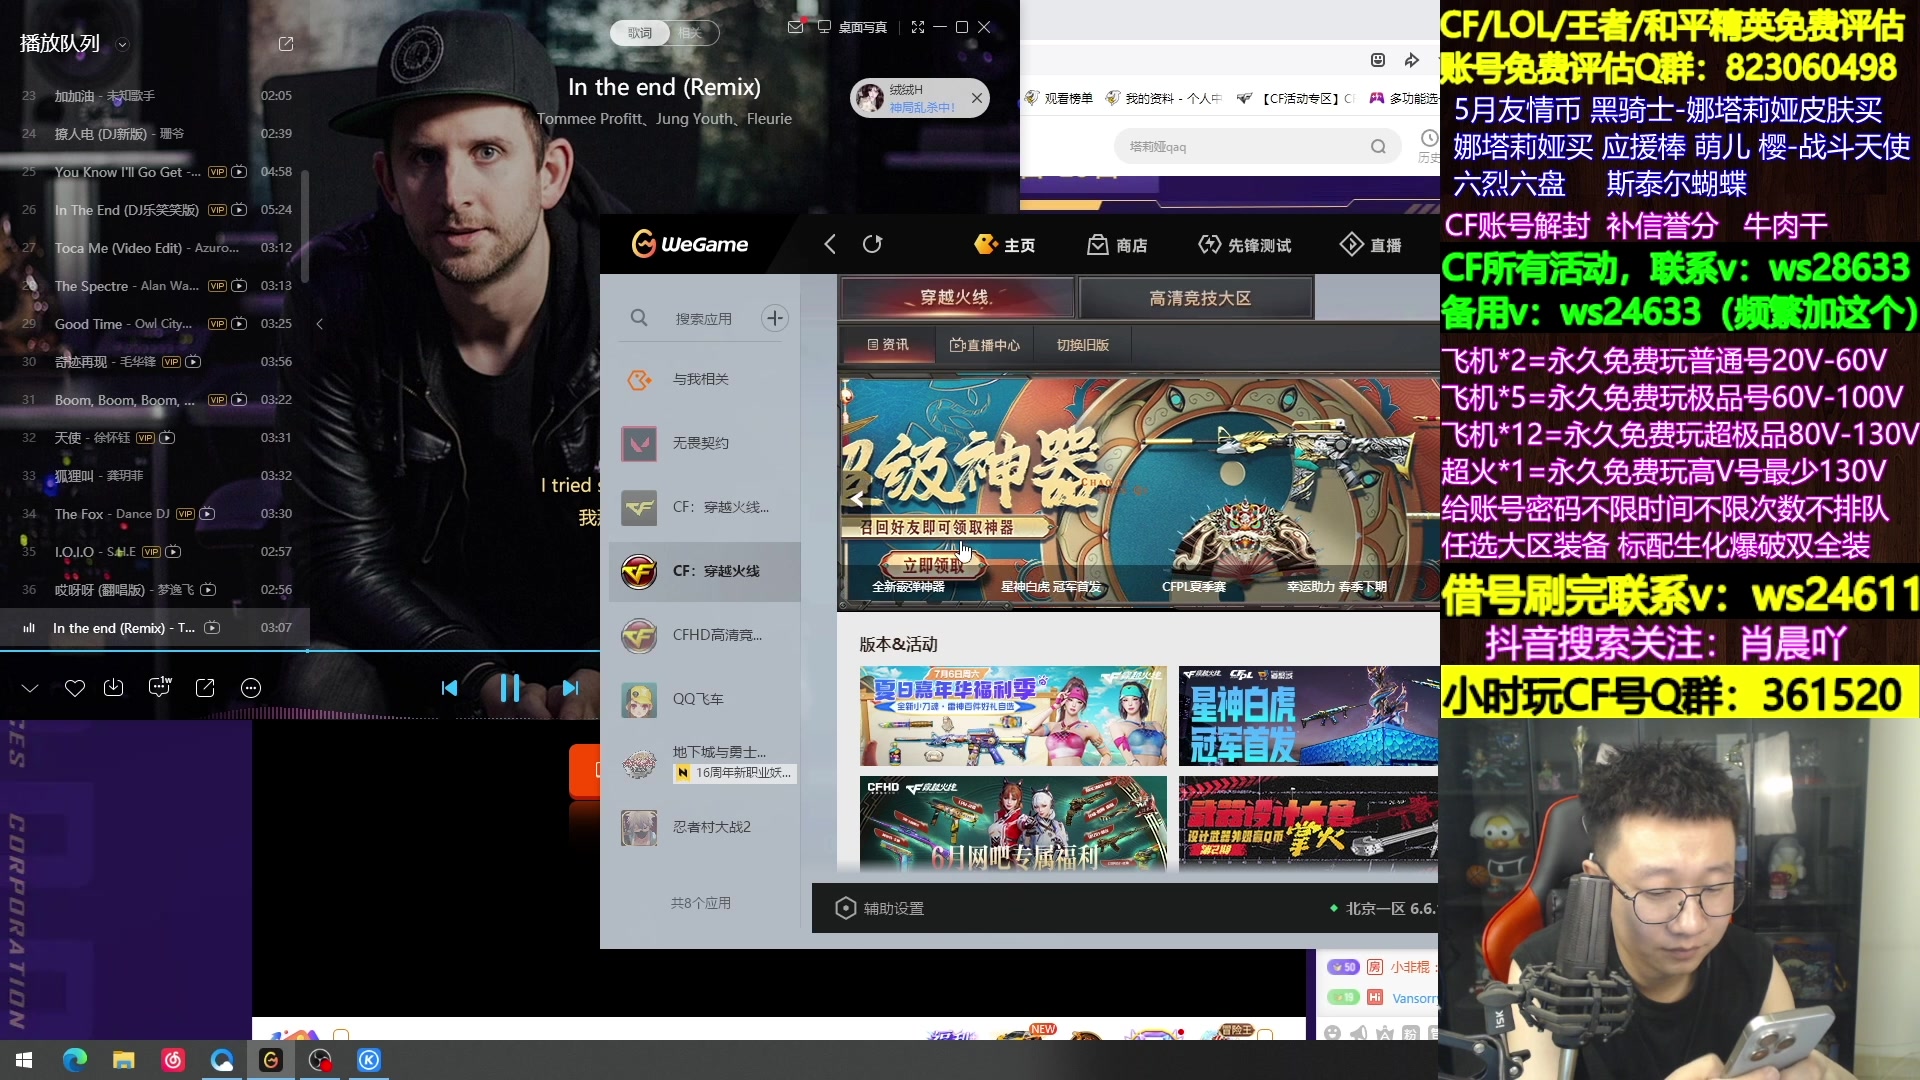The height and width of the screenshot is (1080, 1920).
Task: Share the current song in music player
Action: (205, 688)
